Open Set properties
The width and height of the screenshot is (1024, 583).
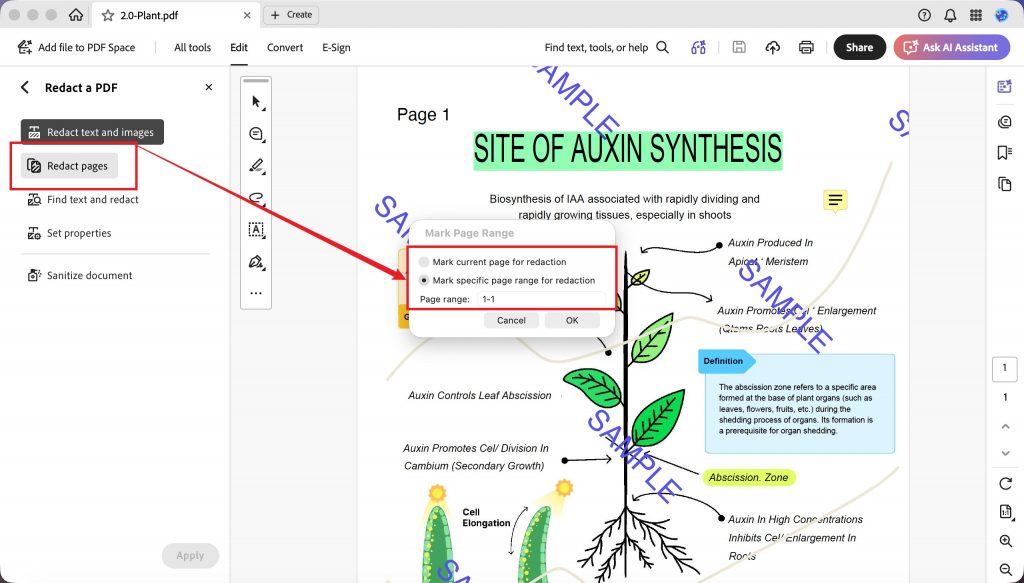pyautogui.click(x=69, y=233)
